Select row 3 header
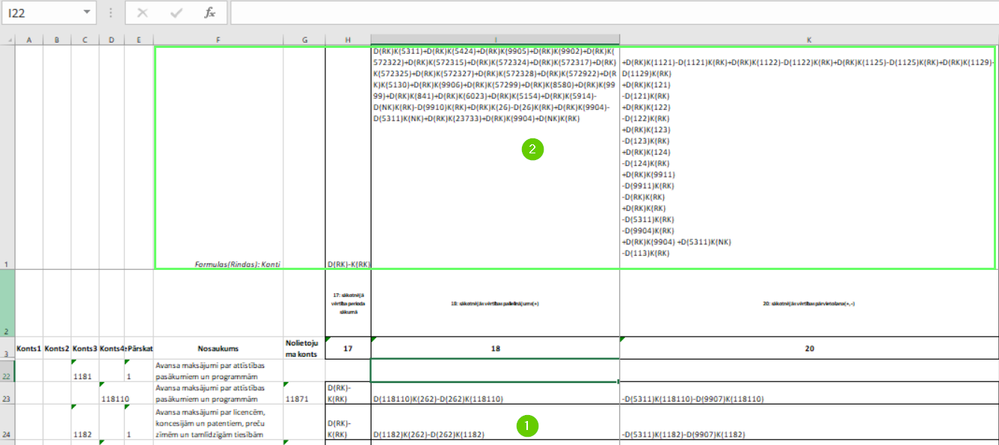999x445 pixels. (x=7, y=347)
